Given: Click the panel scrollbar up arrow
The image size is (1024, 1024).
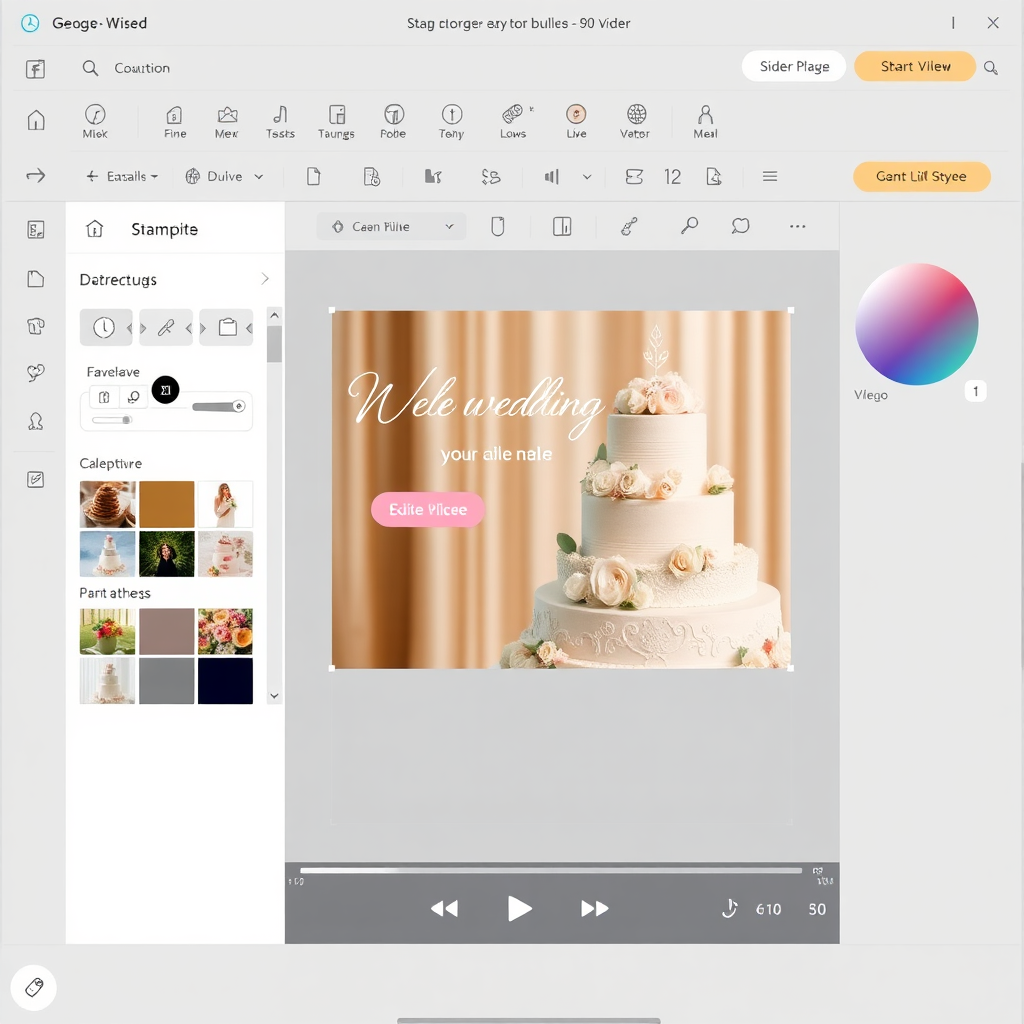Looking at the screenshot, I should (274, 315).
